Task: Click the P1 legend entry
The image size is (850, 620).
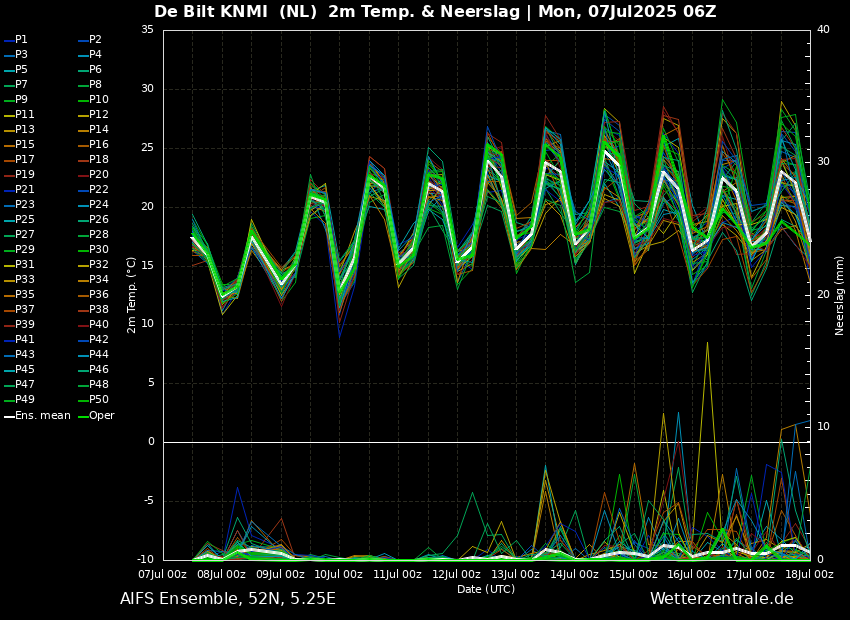Action: click(21, 40)
